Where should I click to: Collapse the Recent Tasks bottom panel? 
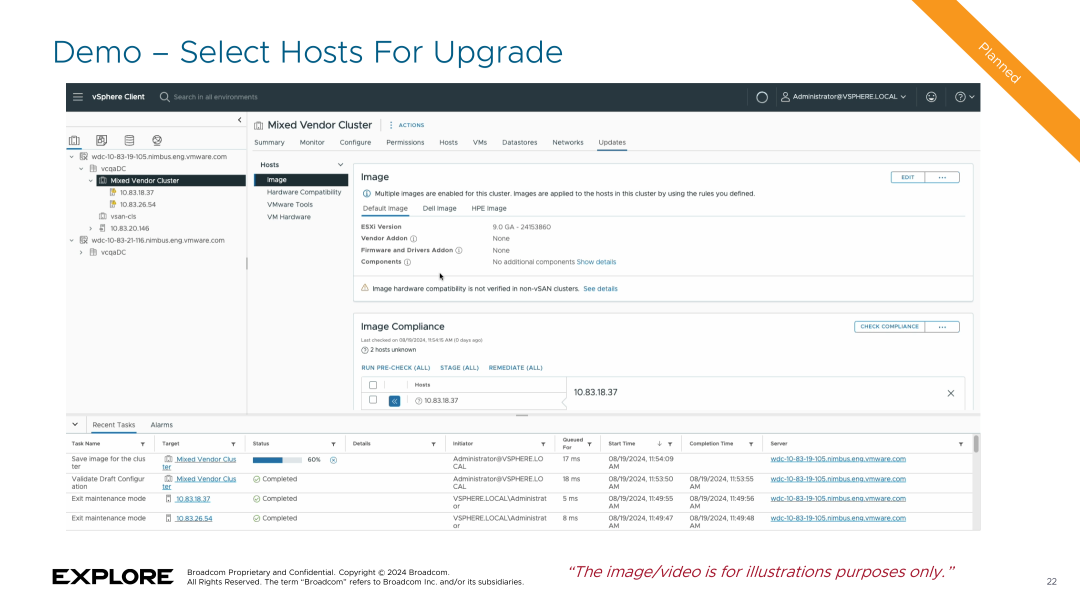pos(75,425)
